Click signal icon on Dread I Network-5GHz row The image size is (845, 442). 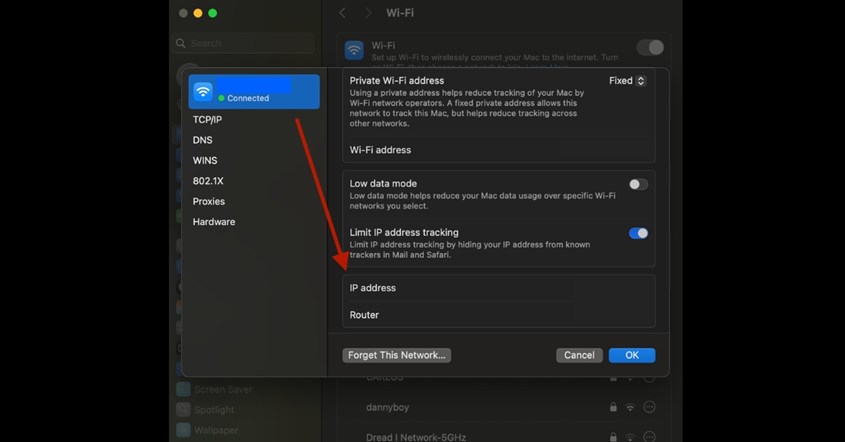point(630,437)
